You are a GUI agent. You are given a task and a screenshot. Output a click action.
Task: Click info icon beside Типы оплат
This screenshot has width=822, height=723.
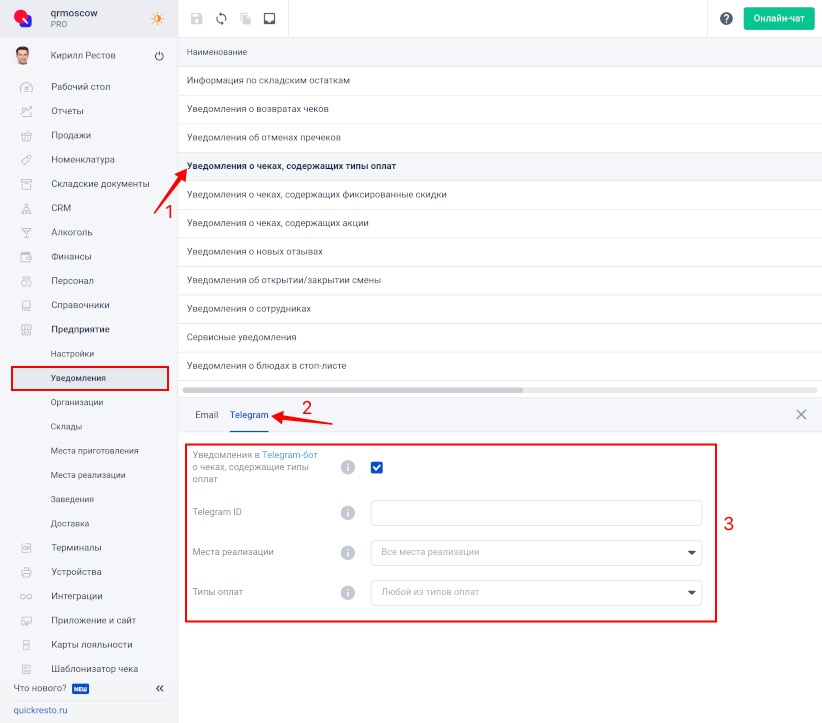348,592
